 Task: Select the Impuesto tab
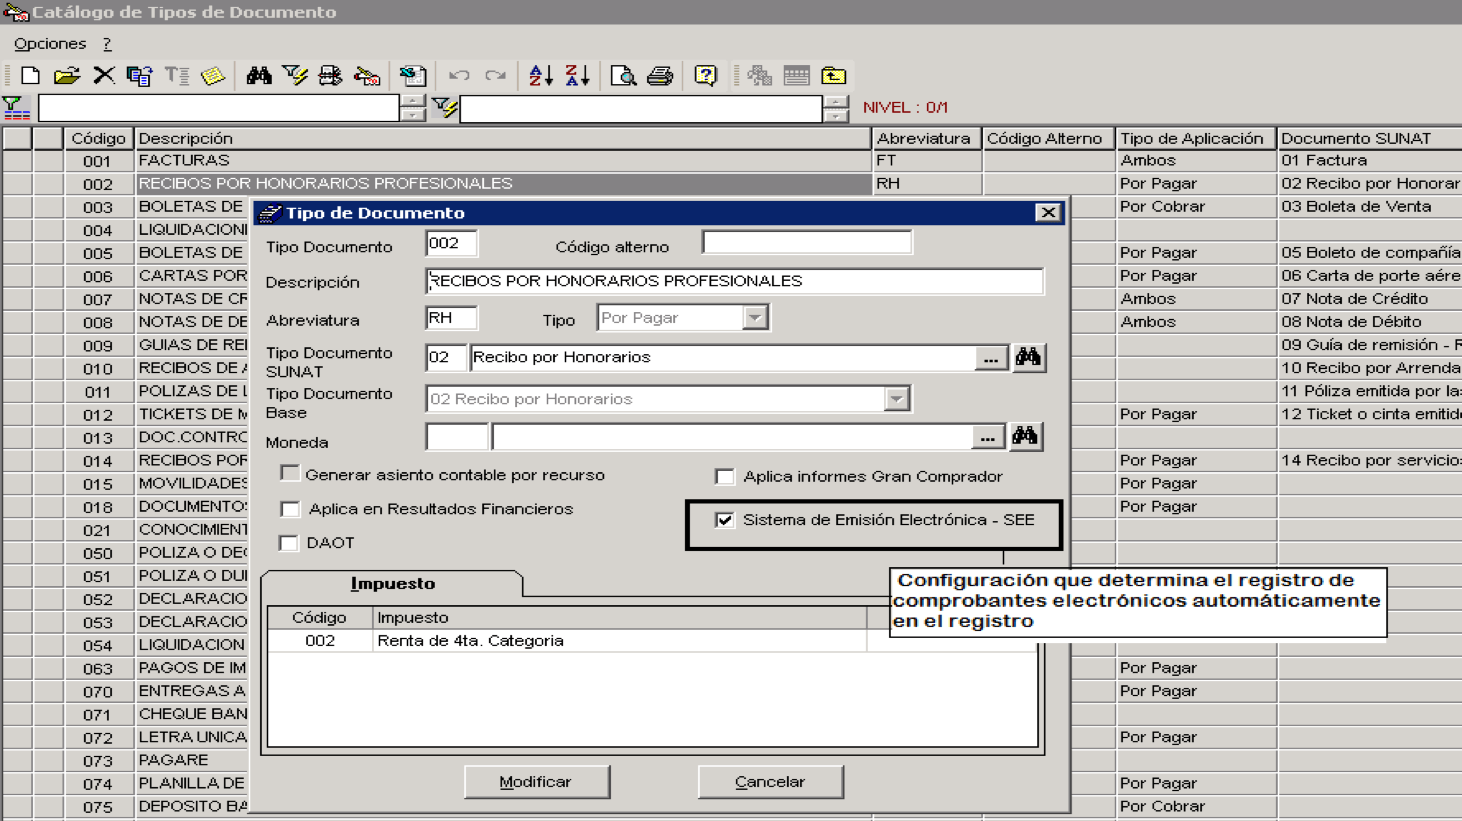click(393, 584)
